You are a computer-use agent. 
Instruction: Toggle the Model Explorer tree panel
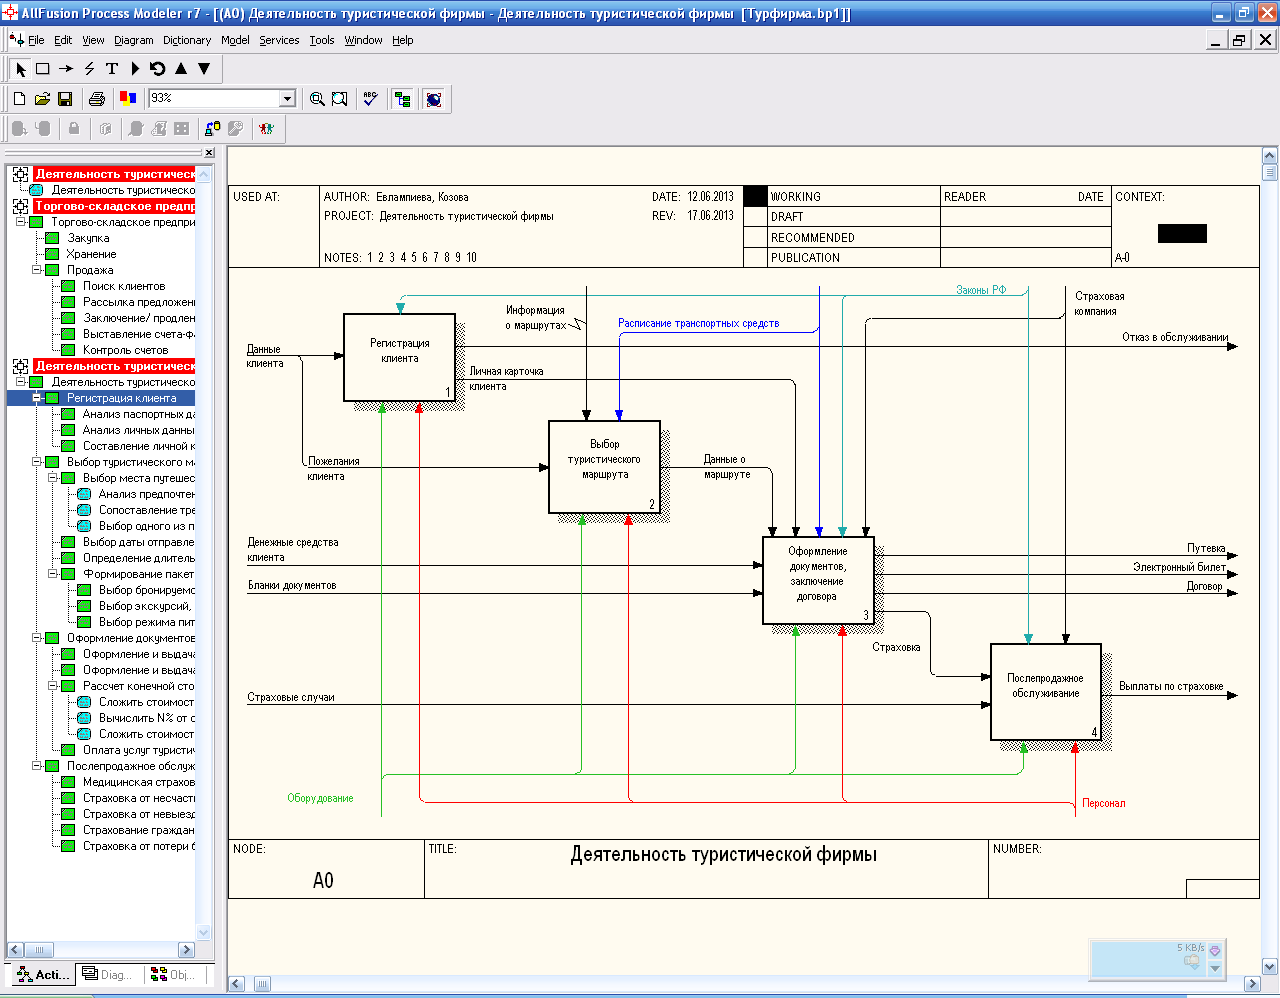(x=403, y=99)
